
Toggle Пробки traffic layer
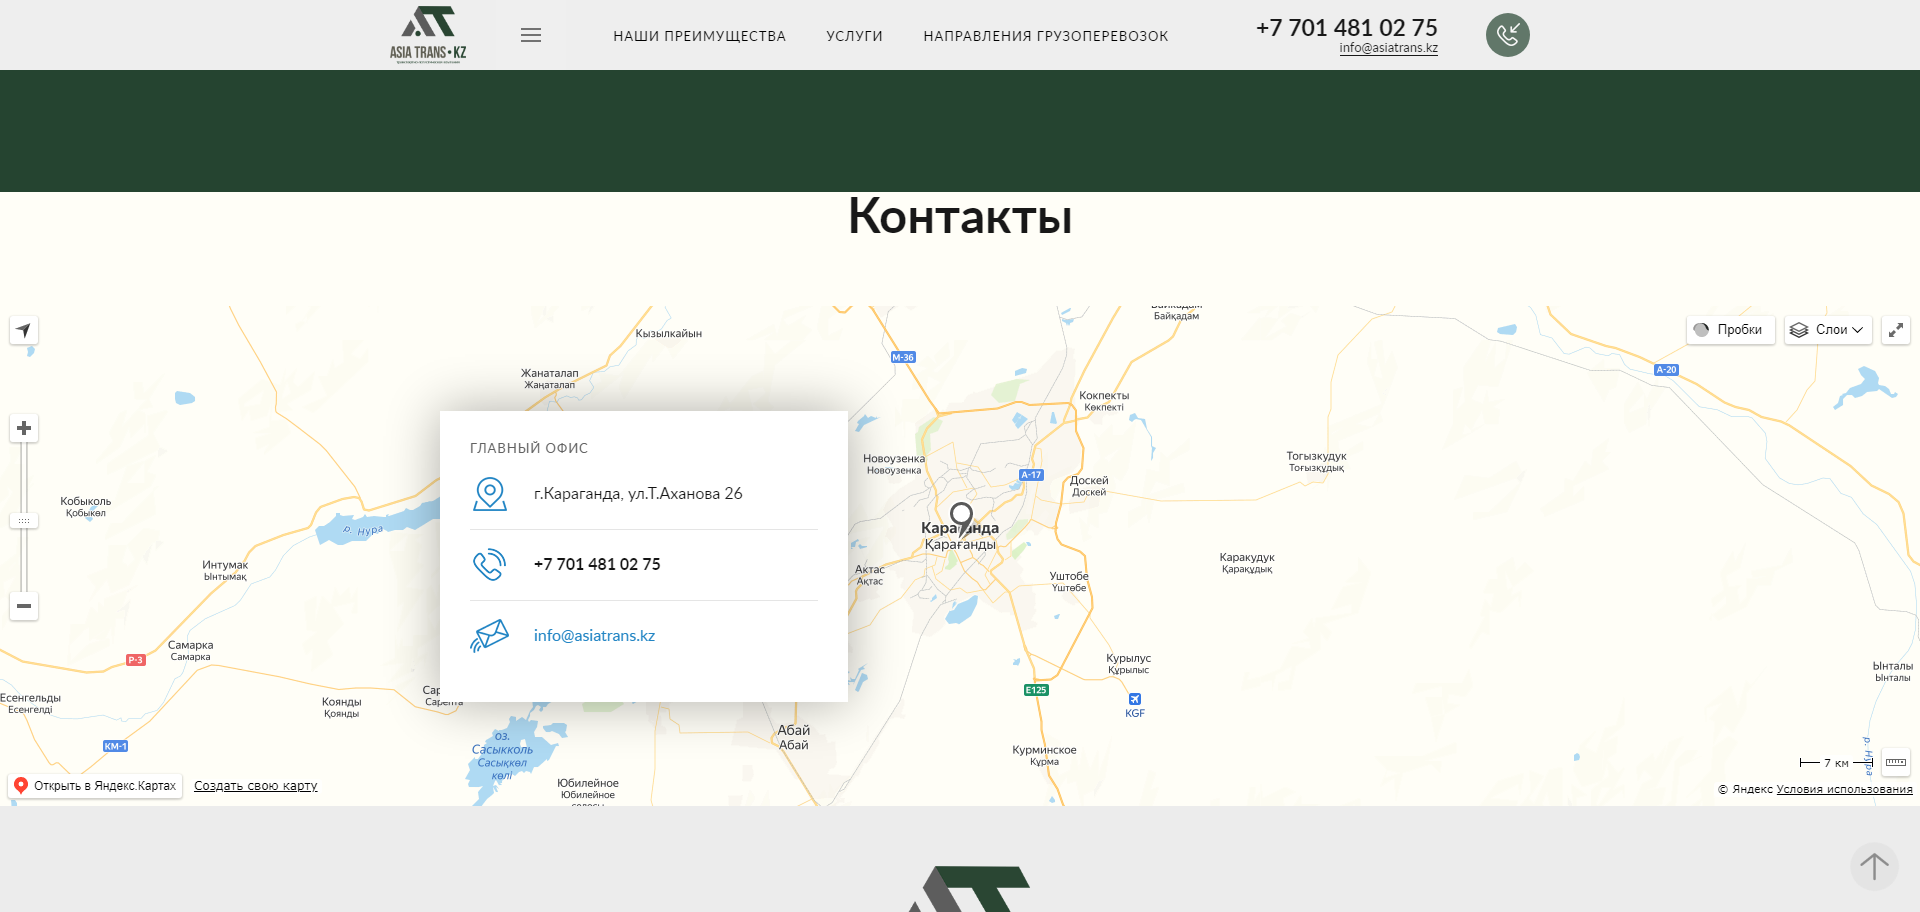pos(1730,330)
